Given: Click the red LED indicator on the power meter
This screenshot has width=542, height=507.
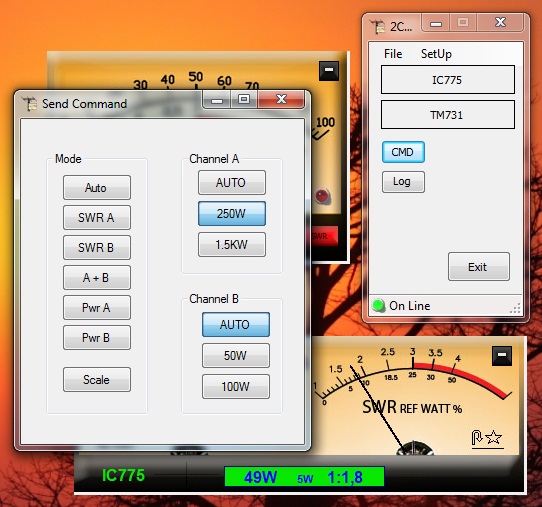Looking at the screenshot, I should 323,196.
